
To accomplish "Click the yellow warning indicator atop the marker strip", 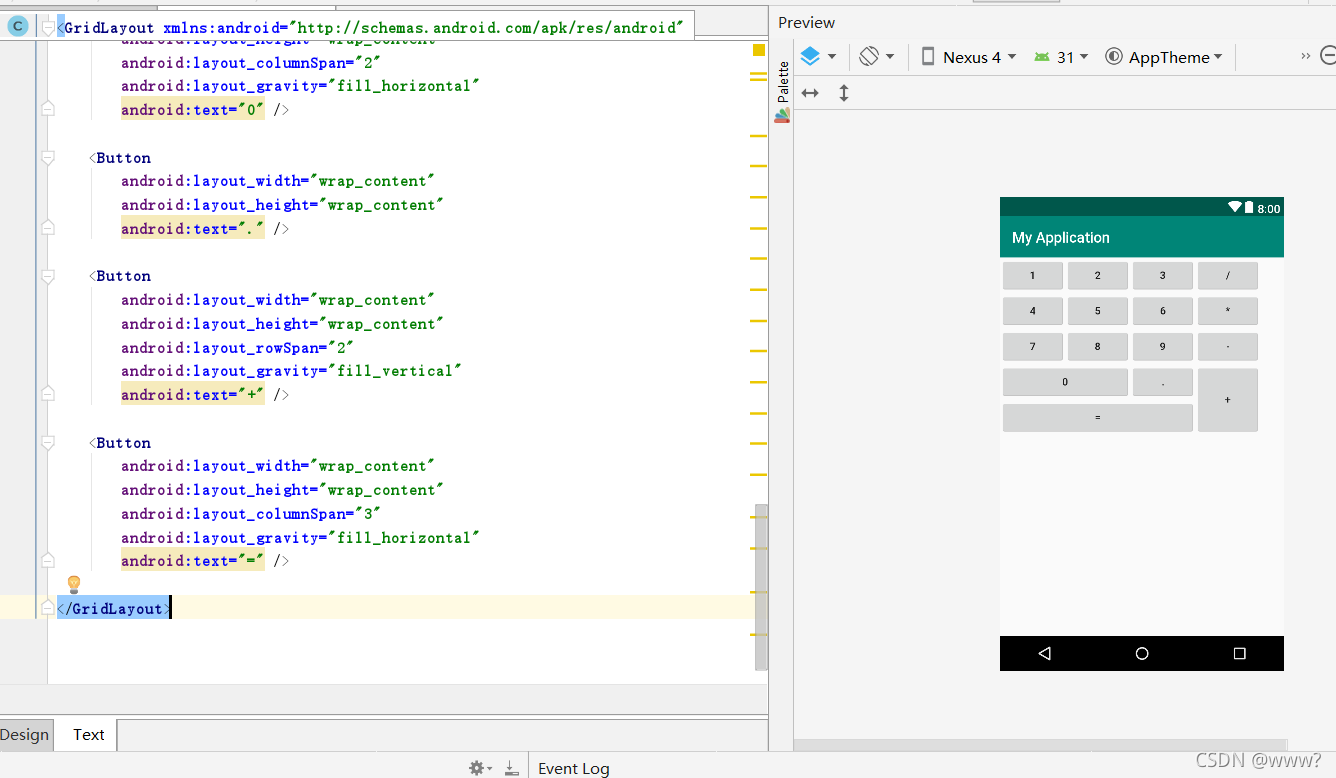I will coord(759,50).
